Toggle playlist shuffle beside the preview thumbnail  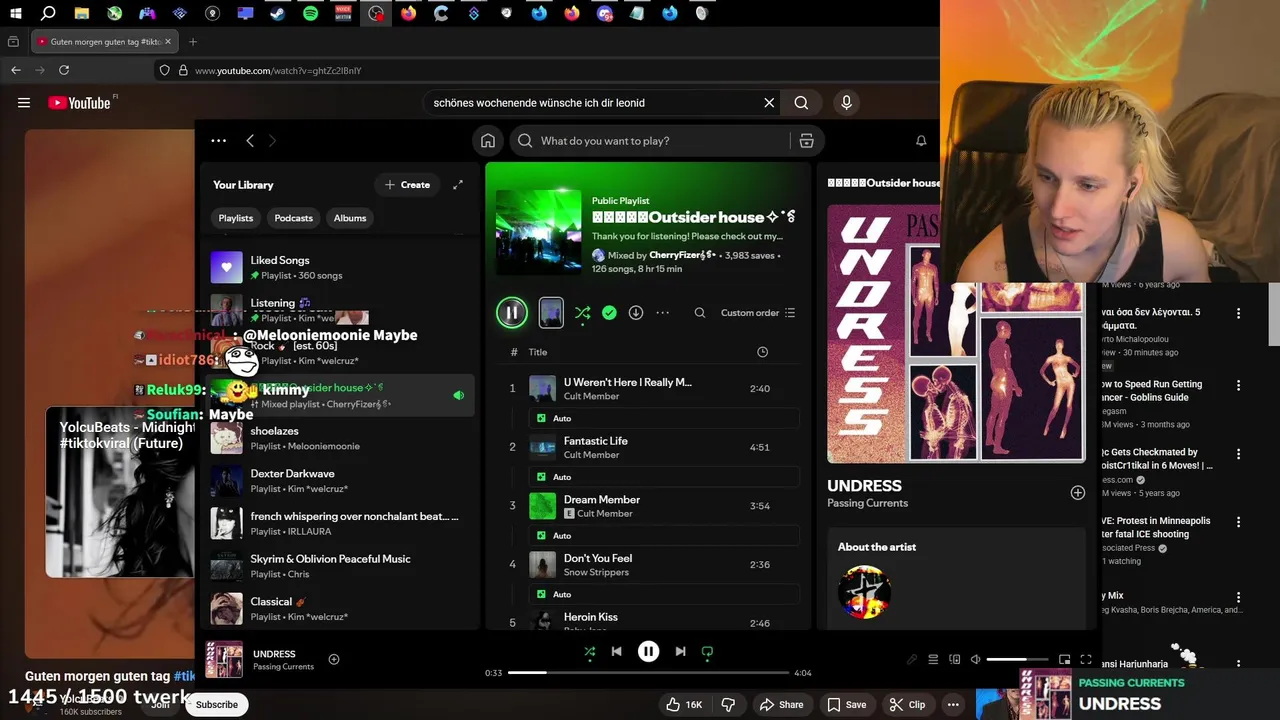point(582,313)
